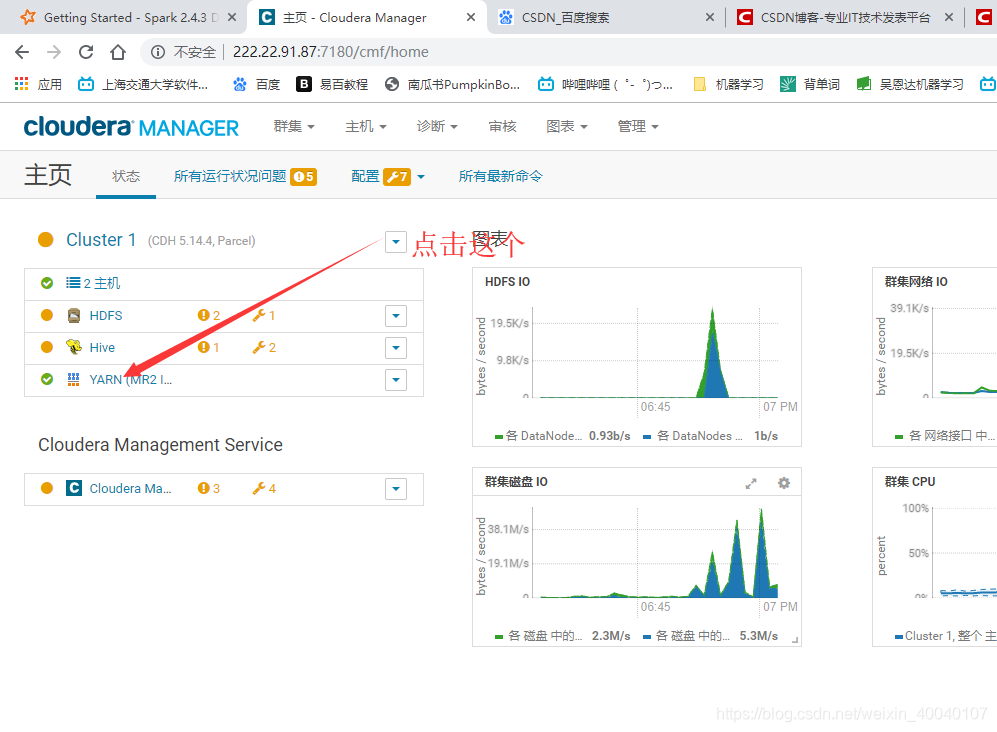The height and width of the screenshot is (732, 997).
Task: Open the 百度 bookmark
Action: pyautogui.click(x=257, y=84)
